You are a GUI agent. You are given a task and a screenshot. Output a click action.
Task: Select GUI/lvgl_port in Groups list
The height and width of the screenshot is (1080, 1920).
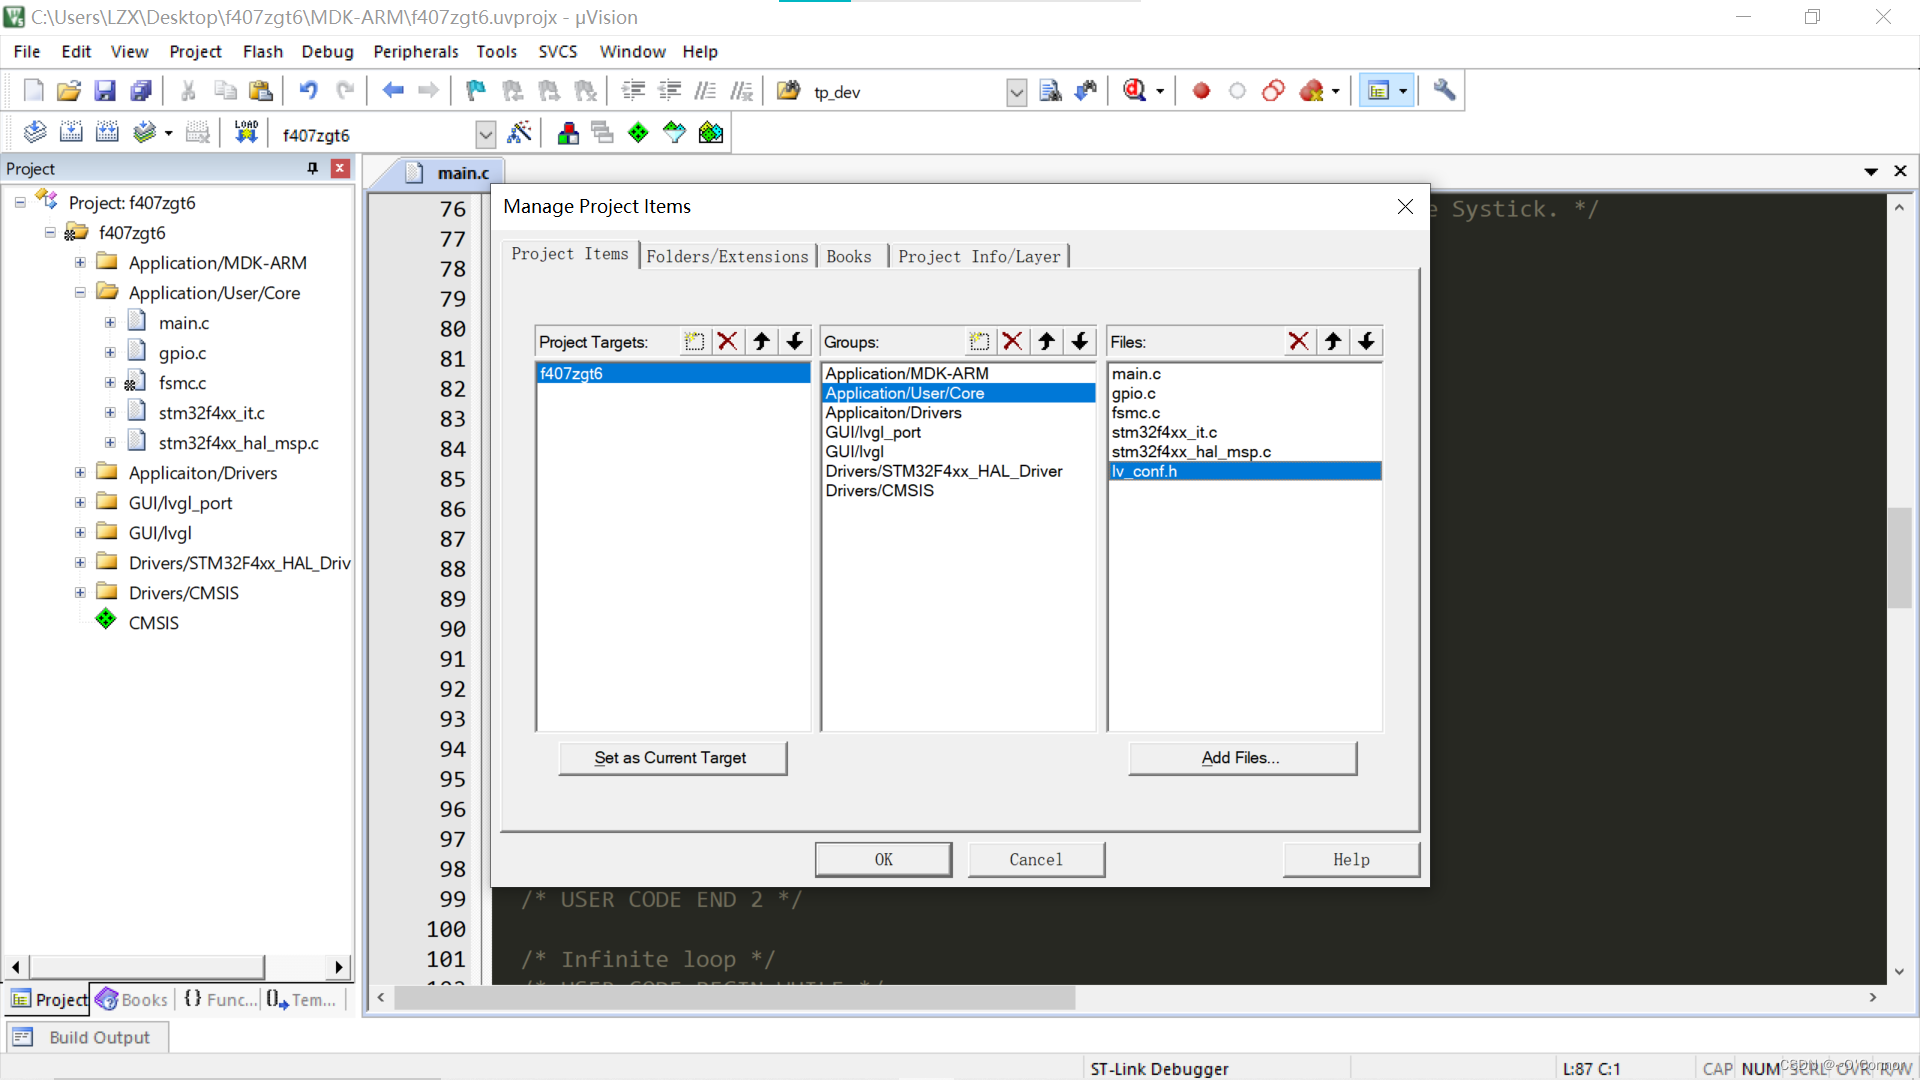[873, 432]
